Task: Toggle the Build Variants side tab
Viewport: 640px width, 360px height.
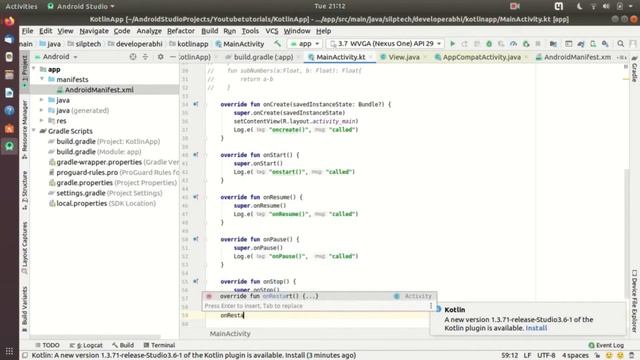Action: [x=24, y=309]
